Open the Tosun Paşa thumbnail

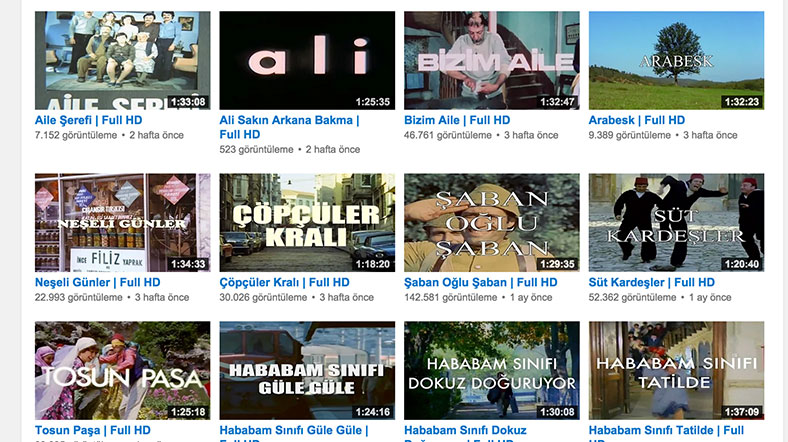[123, 371]
